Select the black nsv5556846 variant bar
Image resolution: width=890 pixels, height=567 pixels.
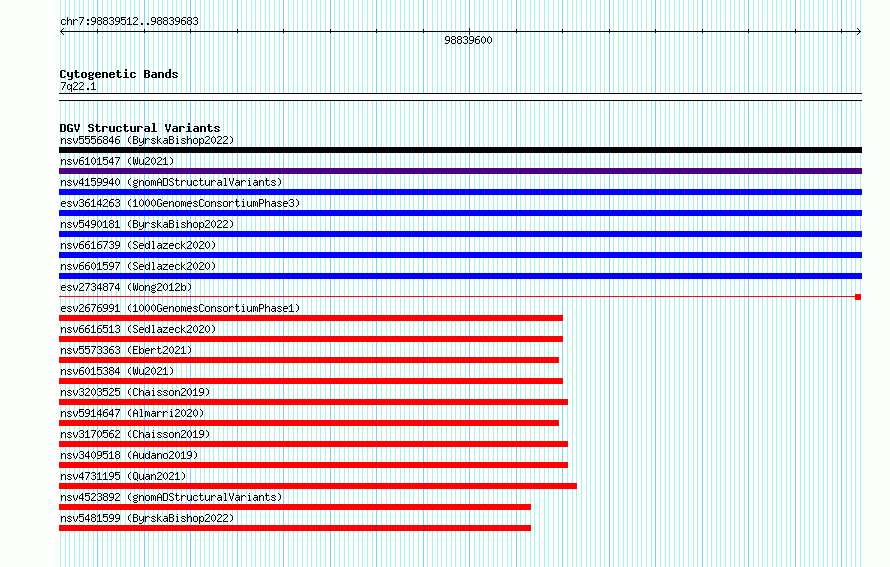(460, 150)
